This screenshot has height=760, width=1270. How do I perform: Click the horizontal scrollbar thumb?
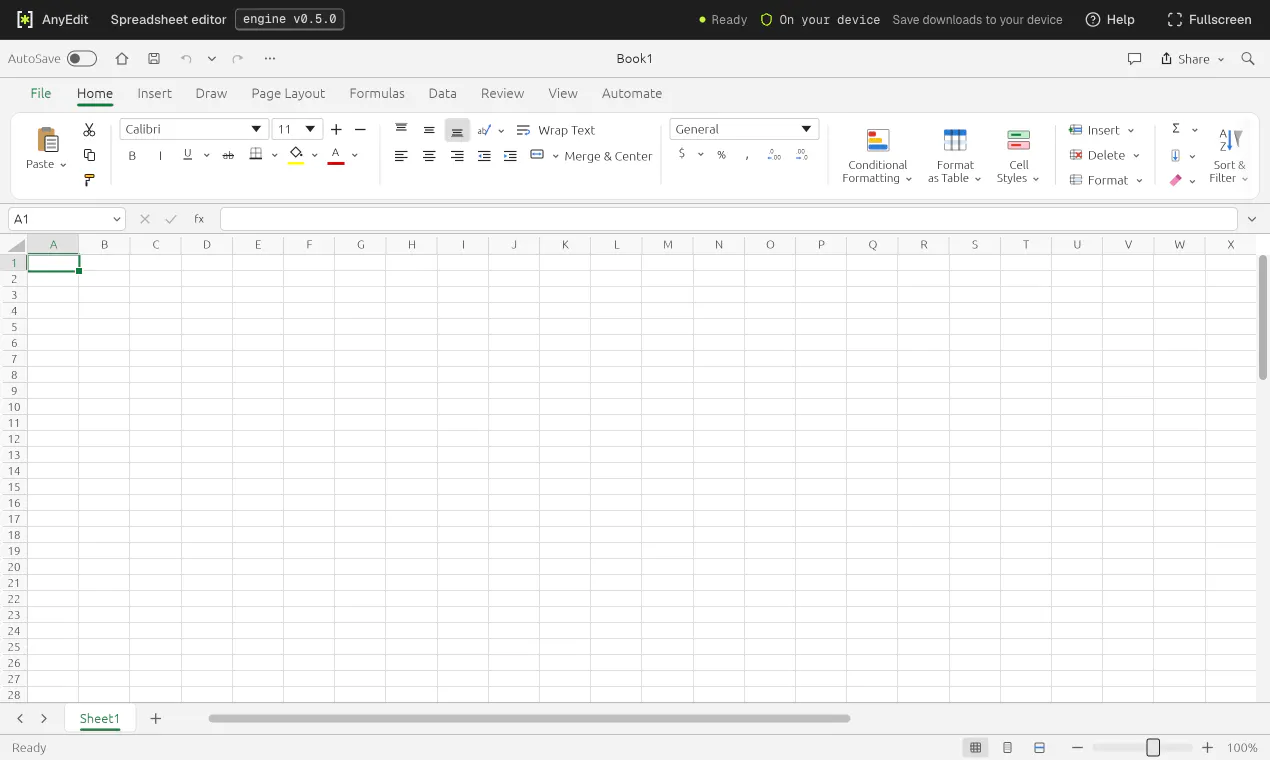click(529, 718)
